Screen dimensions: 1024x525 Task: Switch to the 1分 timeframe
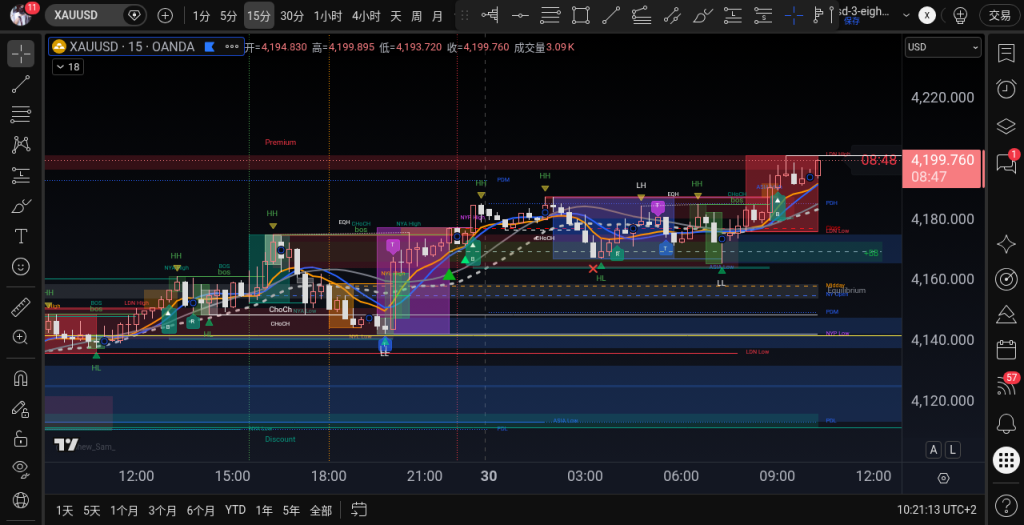(201, 16)
